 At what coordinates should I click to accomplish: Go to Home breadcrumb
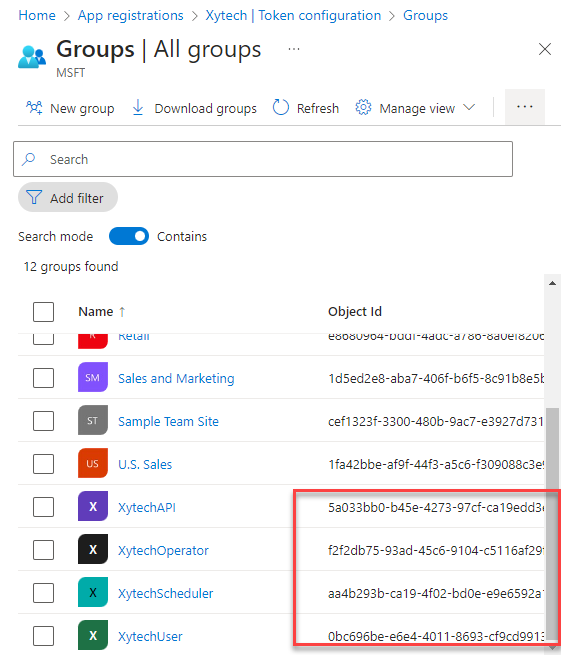tap(37, 15)
